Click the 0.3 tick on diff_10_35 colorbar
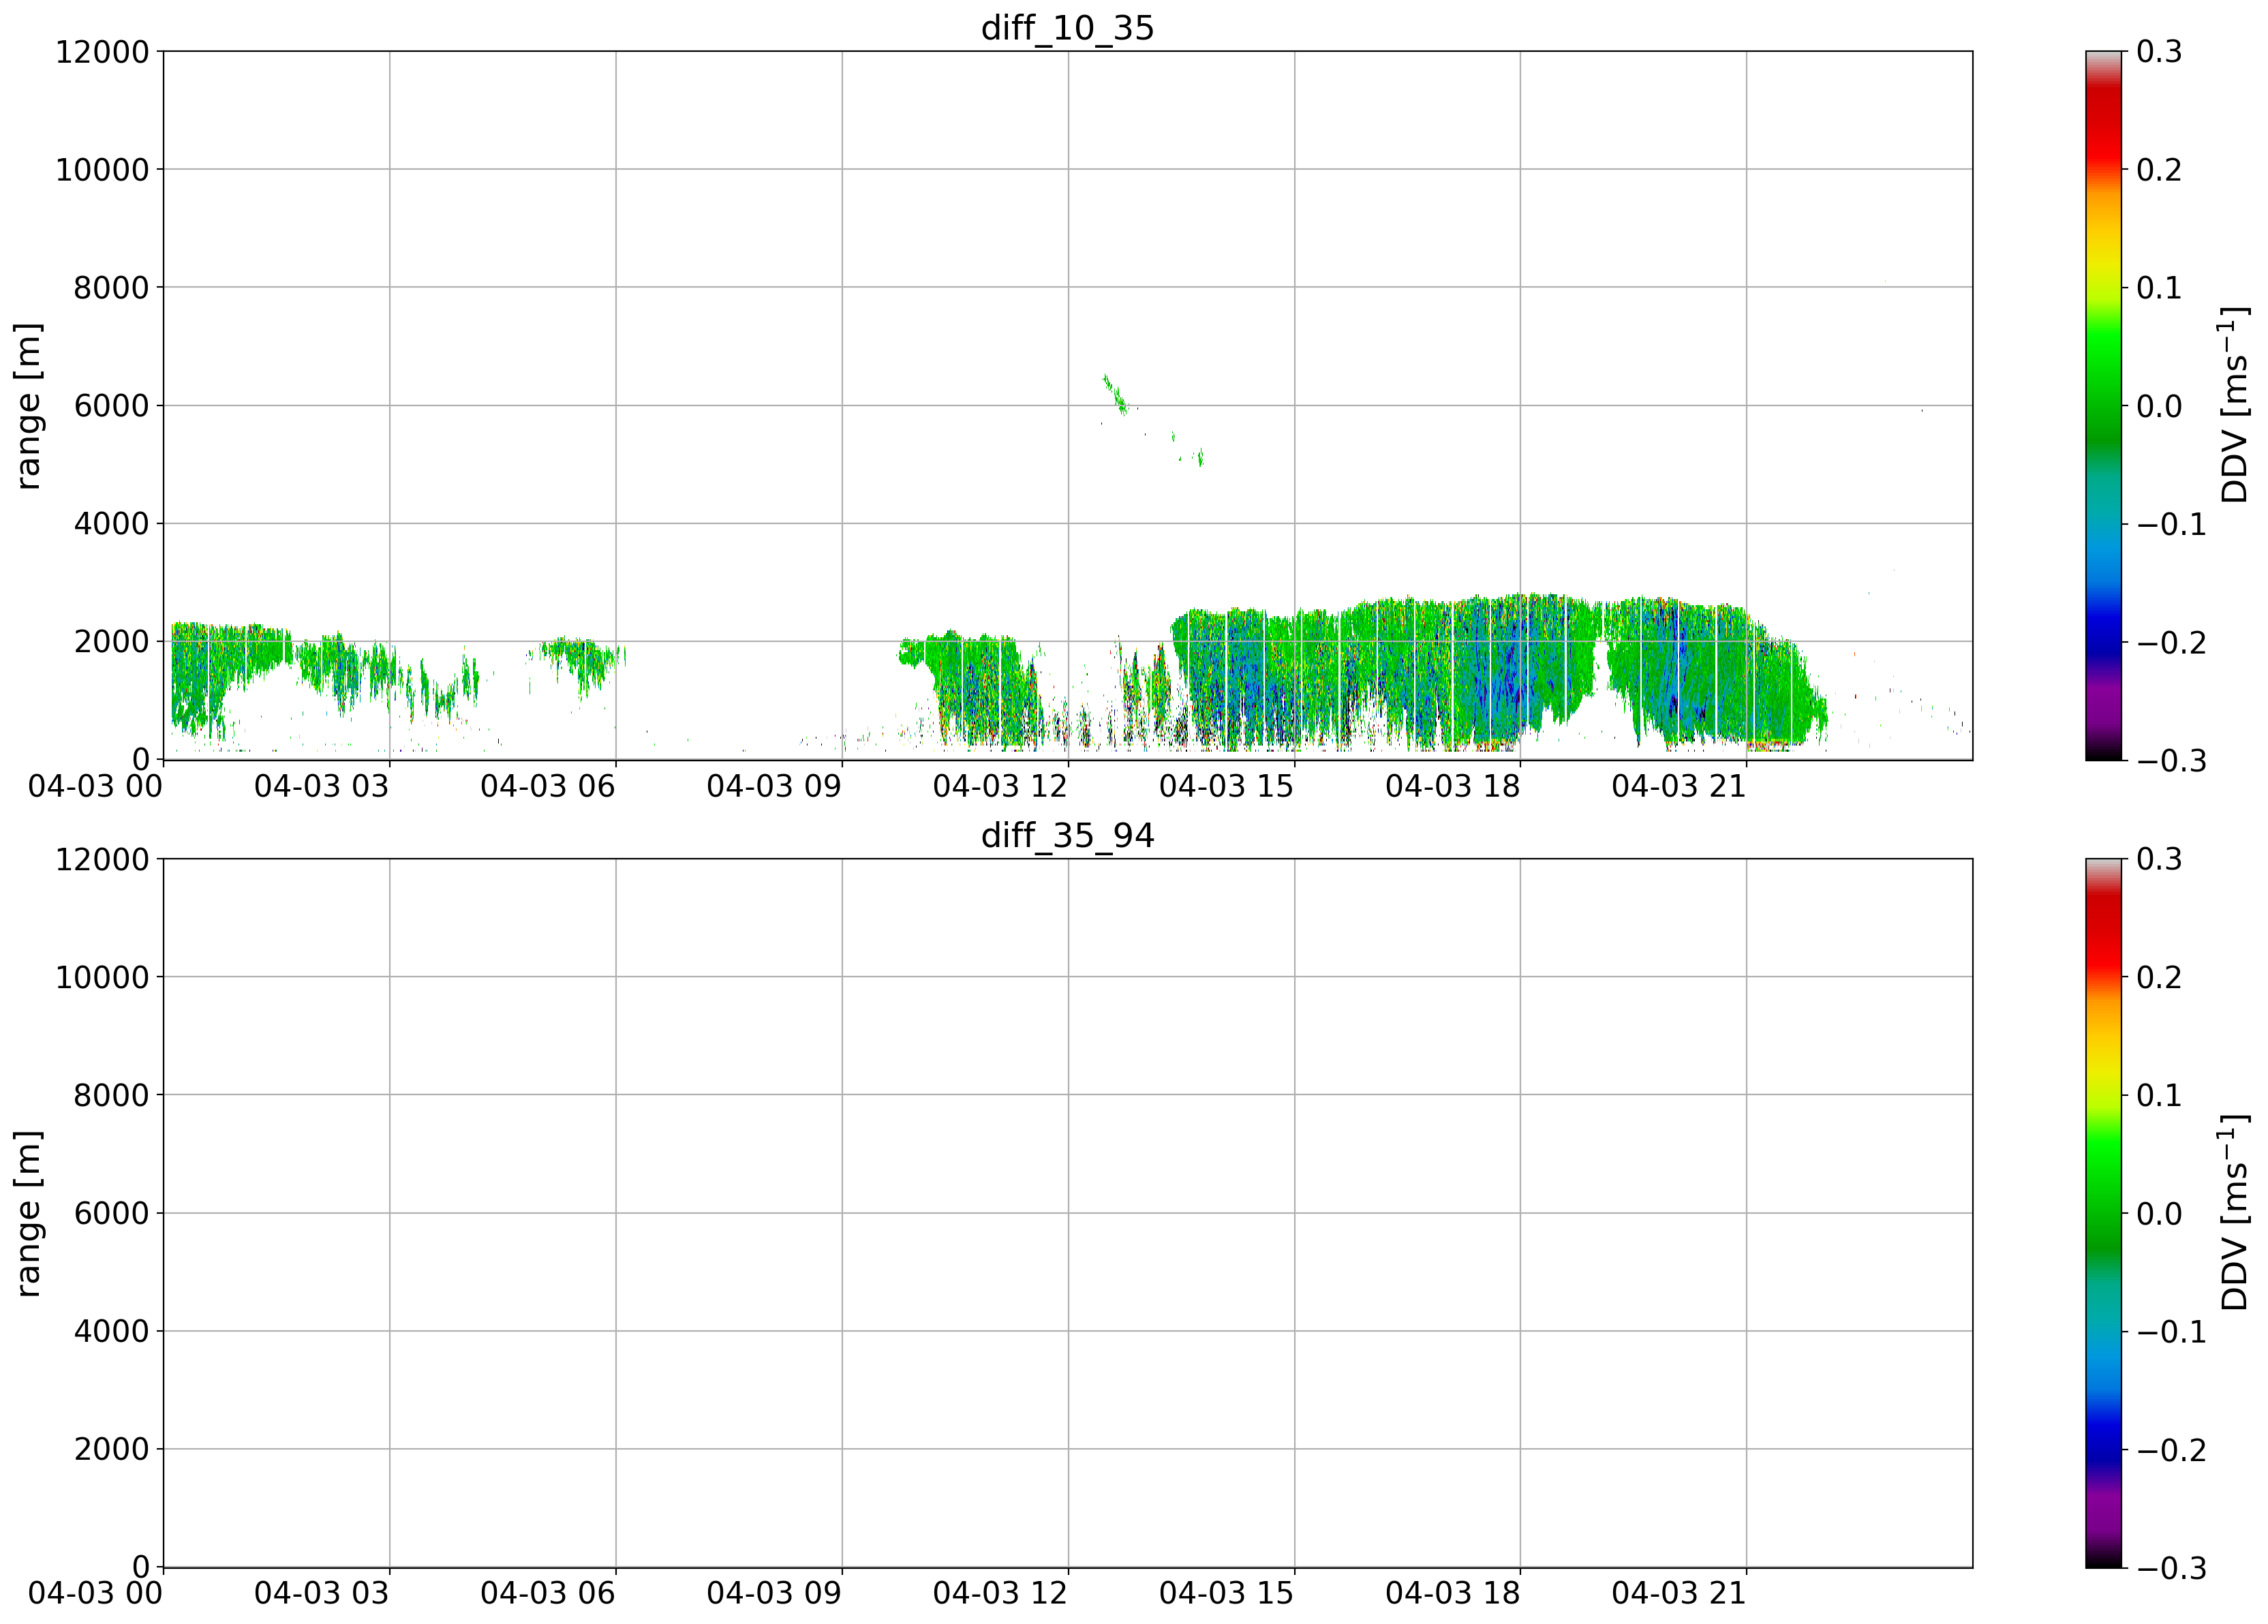 (2159, 52)
